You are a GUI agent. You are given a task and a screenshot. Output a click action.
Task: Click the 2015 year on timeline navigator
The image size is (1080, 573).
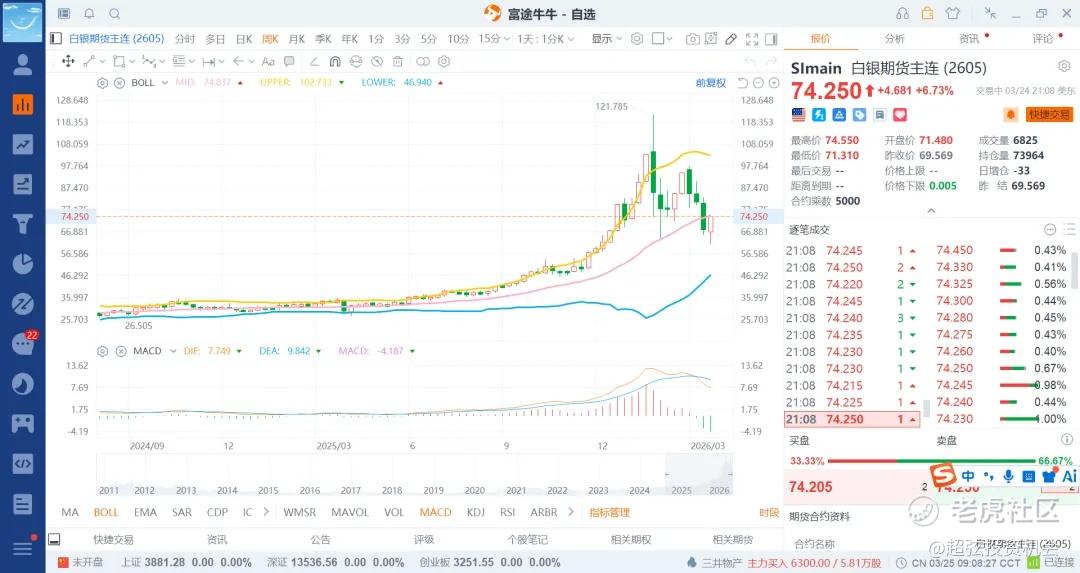coord(268,490)
